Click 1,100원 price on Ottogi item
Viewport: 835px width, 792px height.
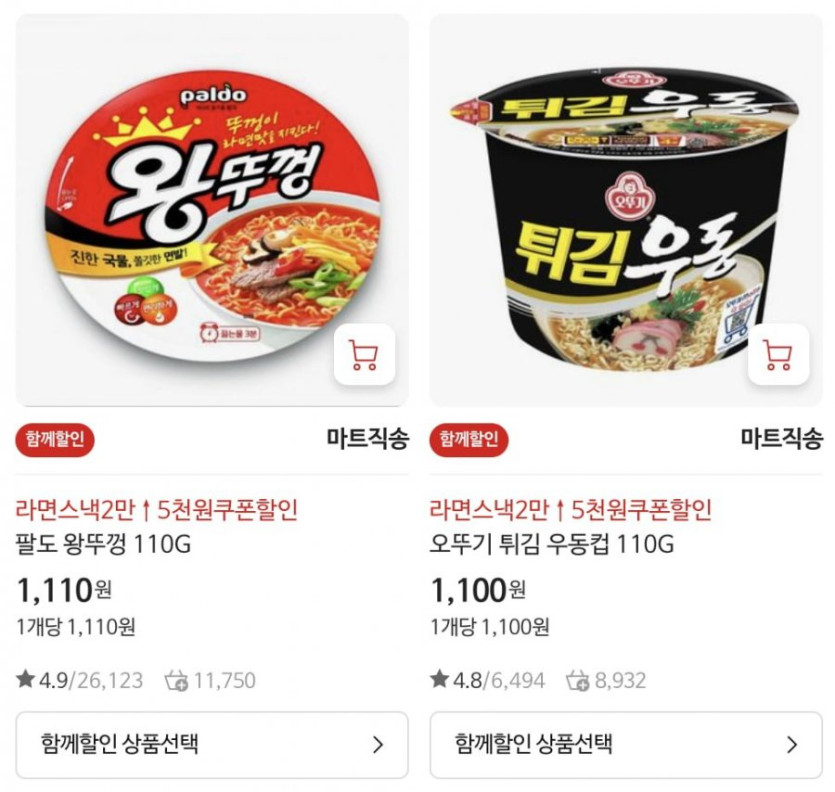478,590
